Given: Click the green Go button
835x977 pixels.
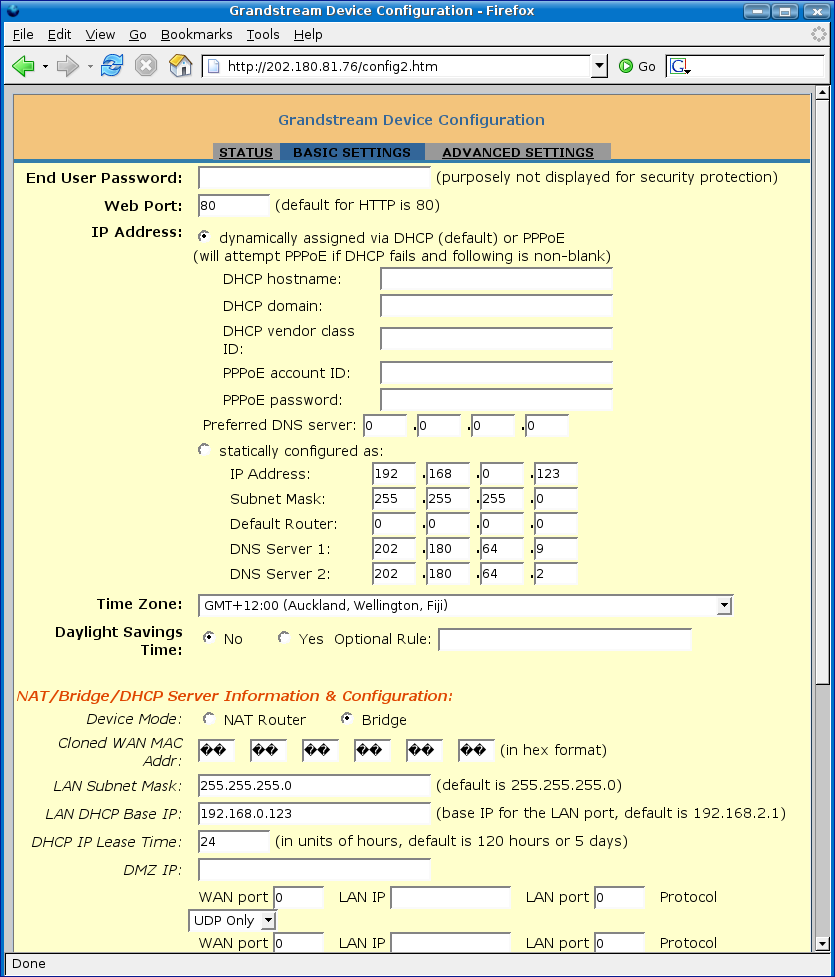Looking at the screenshot, I should [637, 66].
